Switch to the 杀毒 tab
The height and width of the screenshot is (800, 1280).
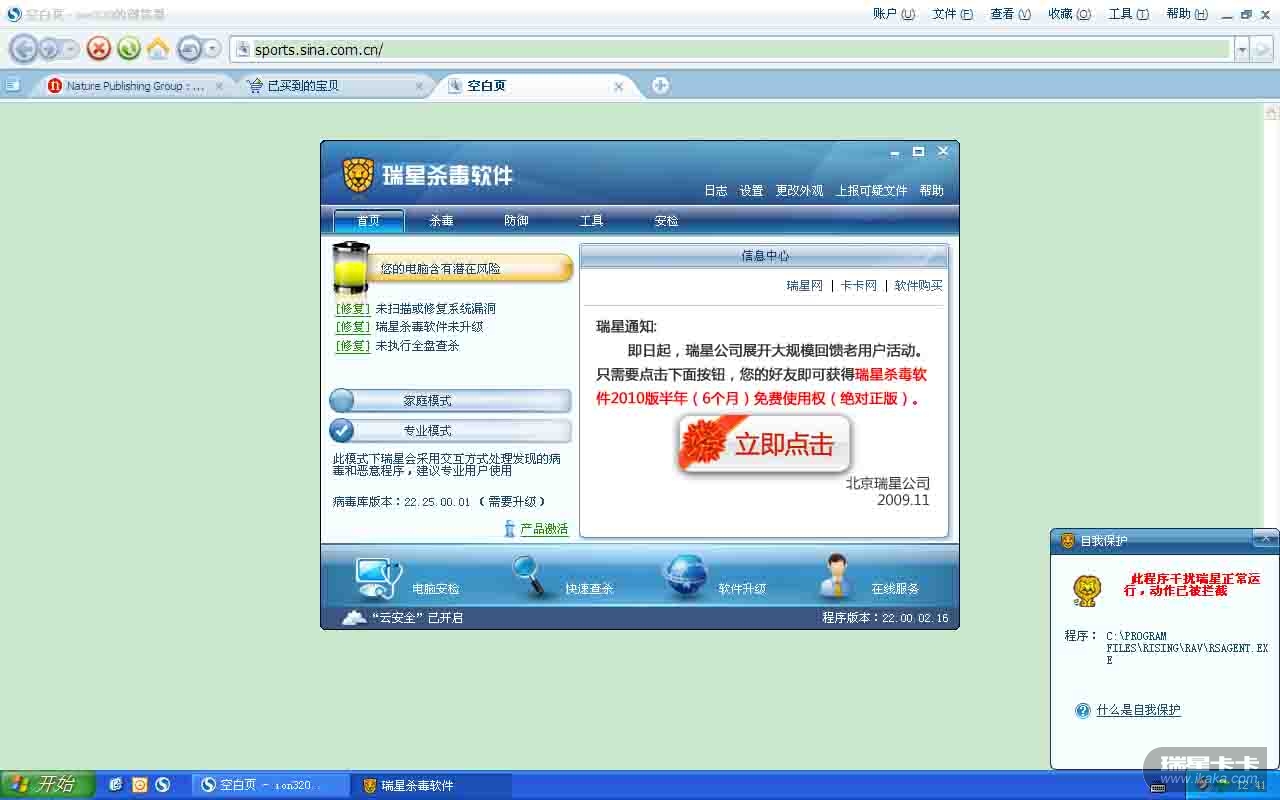(x=442, y=221)
